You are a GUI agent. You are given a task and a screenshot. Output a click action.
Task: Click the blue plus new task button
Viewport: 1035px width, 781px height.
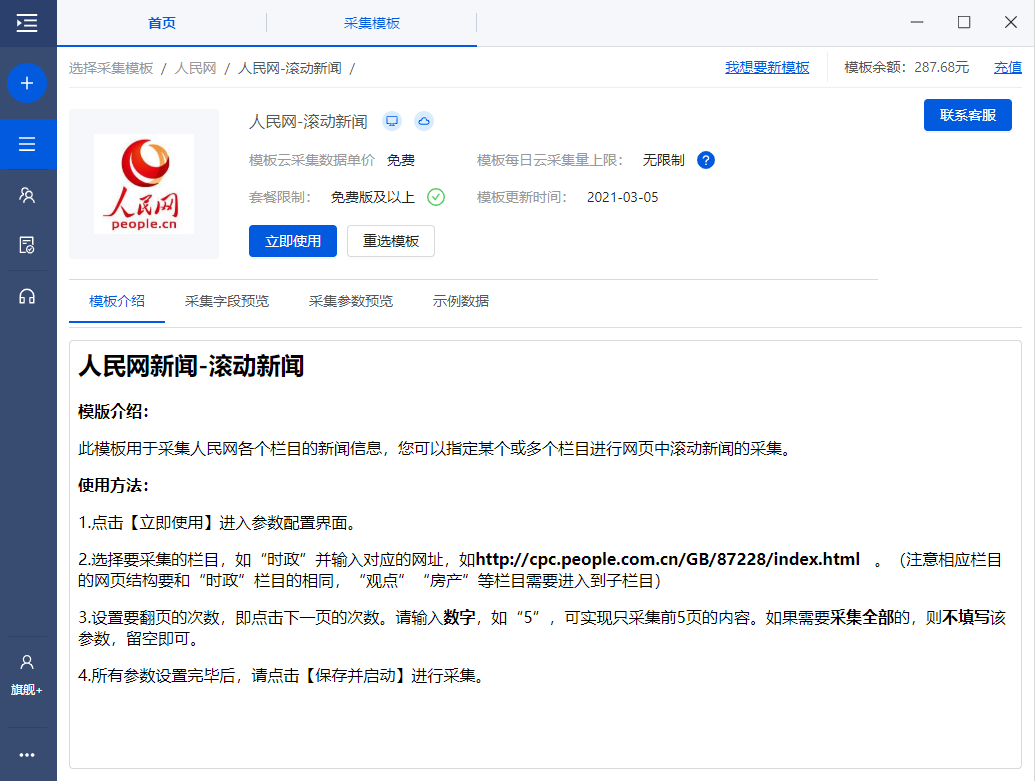coord(27,83)
